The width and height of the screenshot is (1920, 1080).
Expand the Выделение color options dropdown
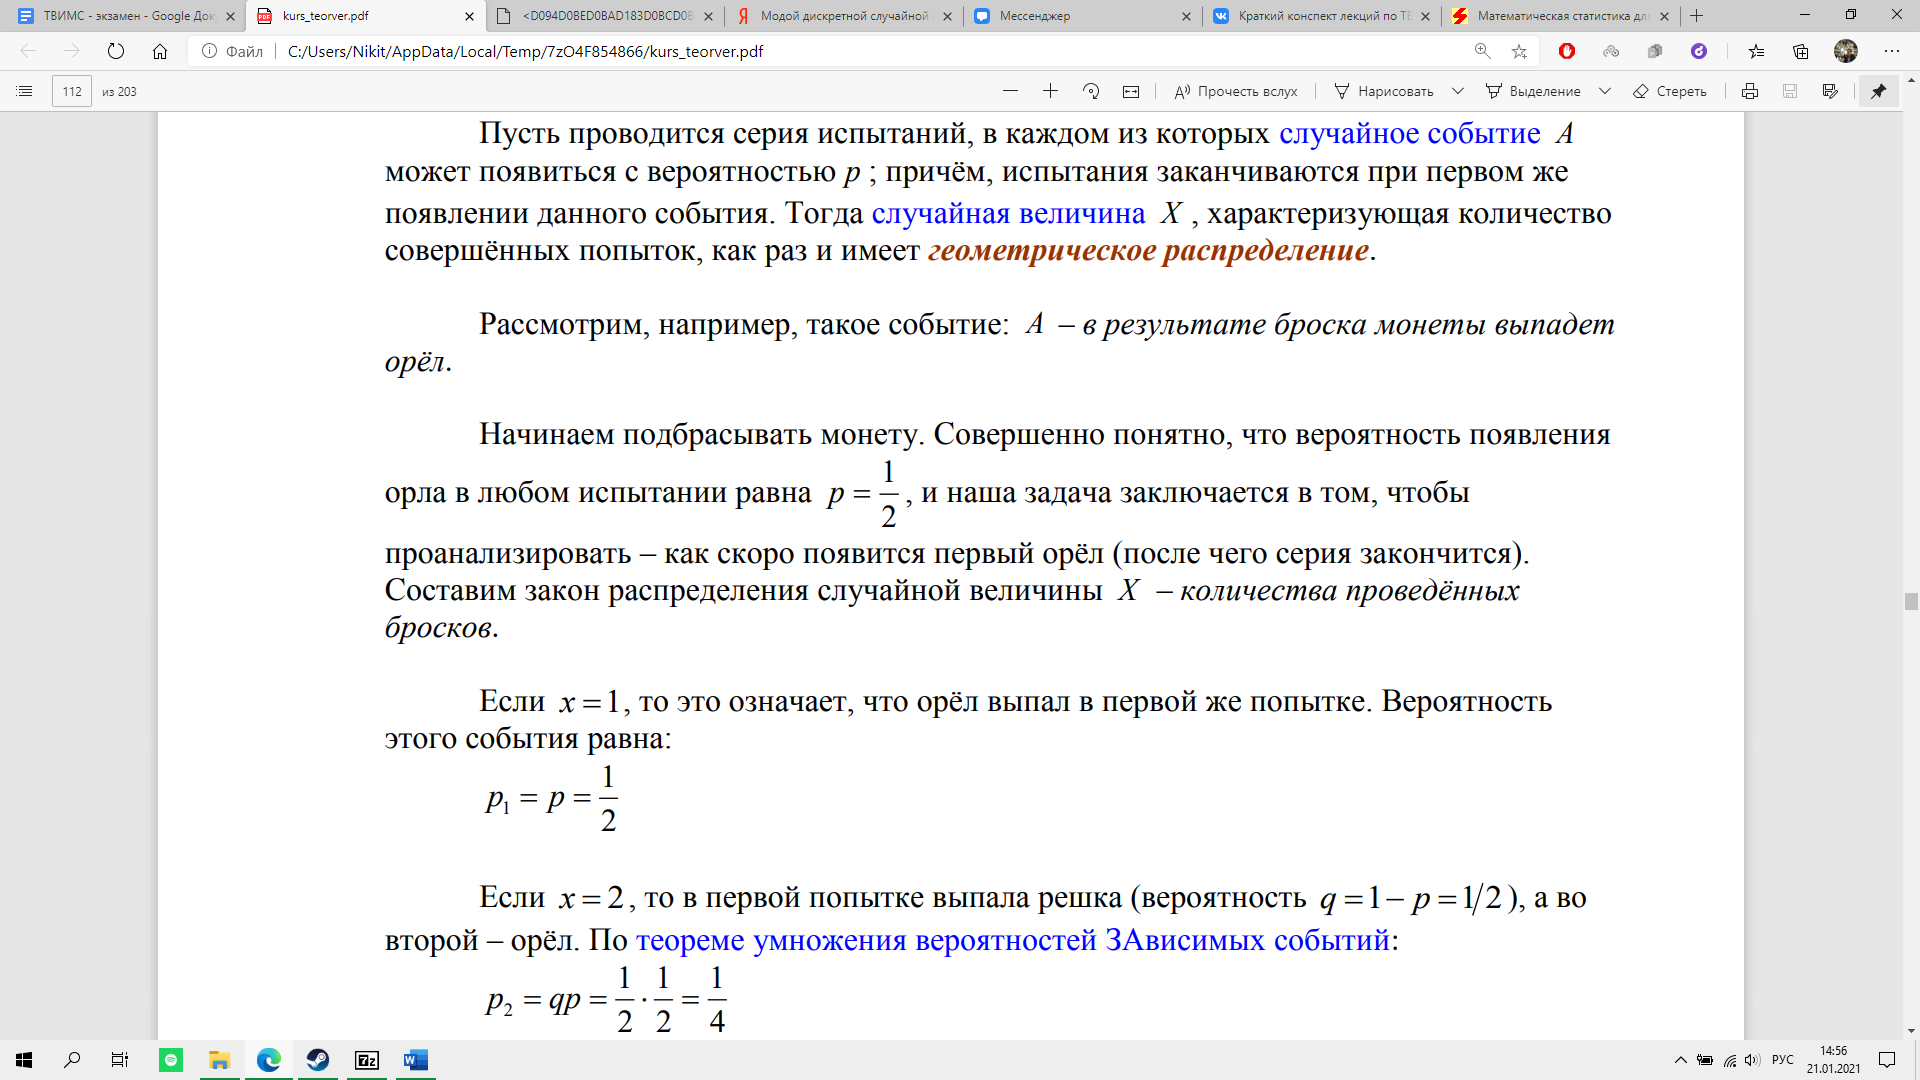[x=1605, y=91]
